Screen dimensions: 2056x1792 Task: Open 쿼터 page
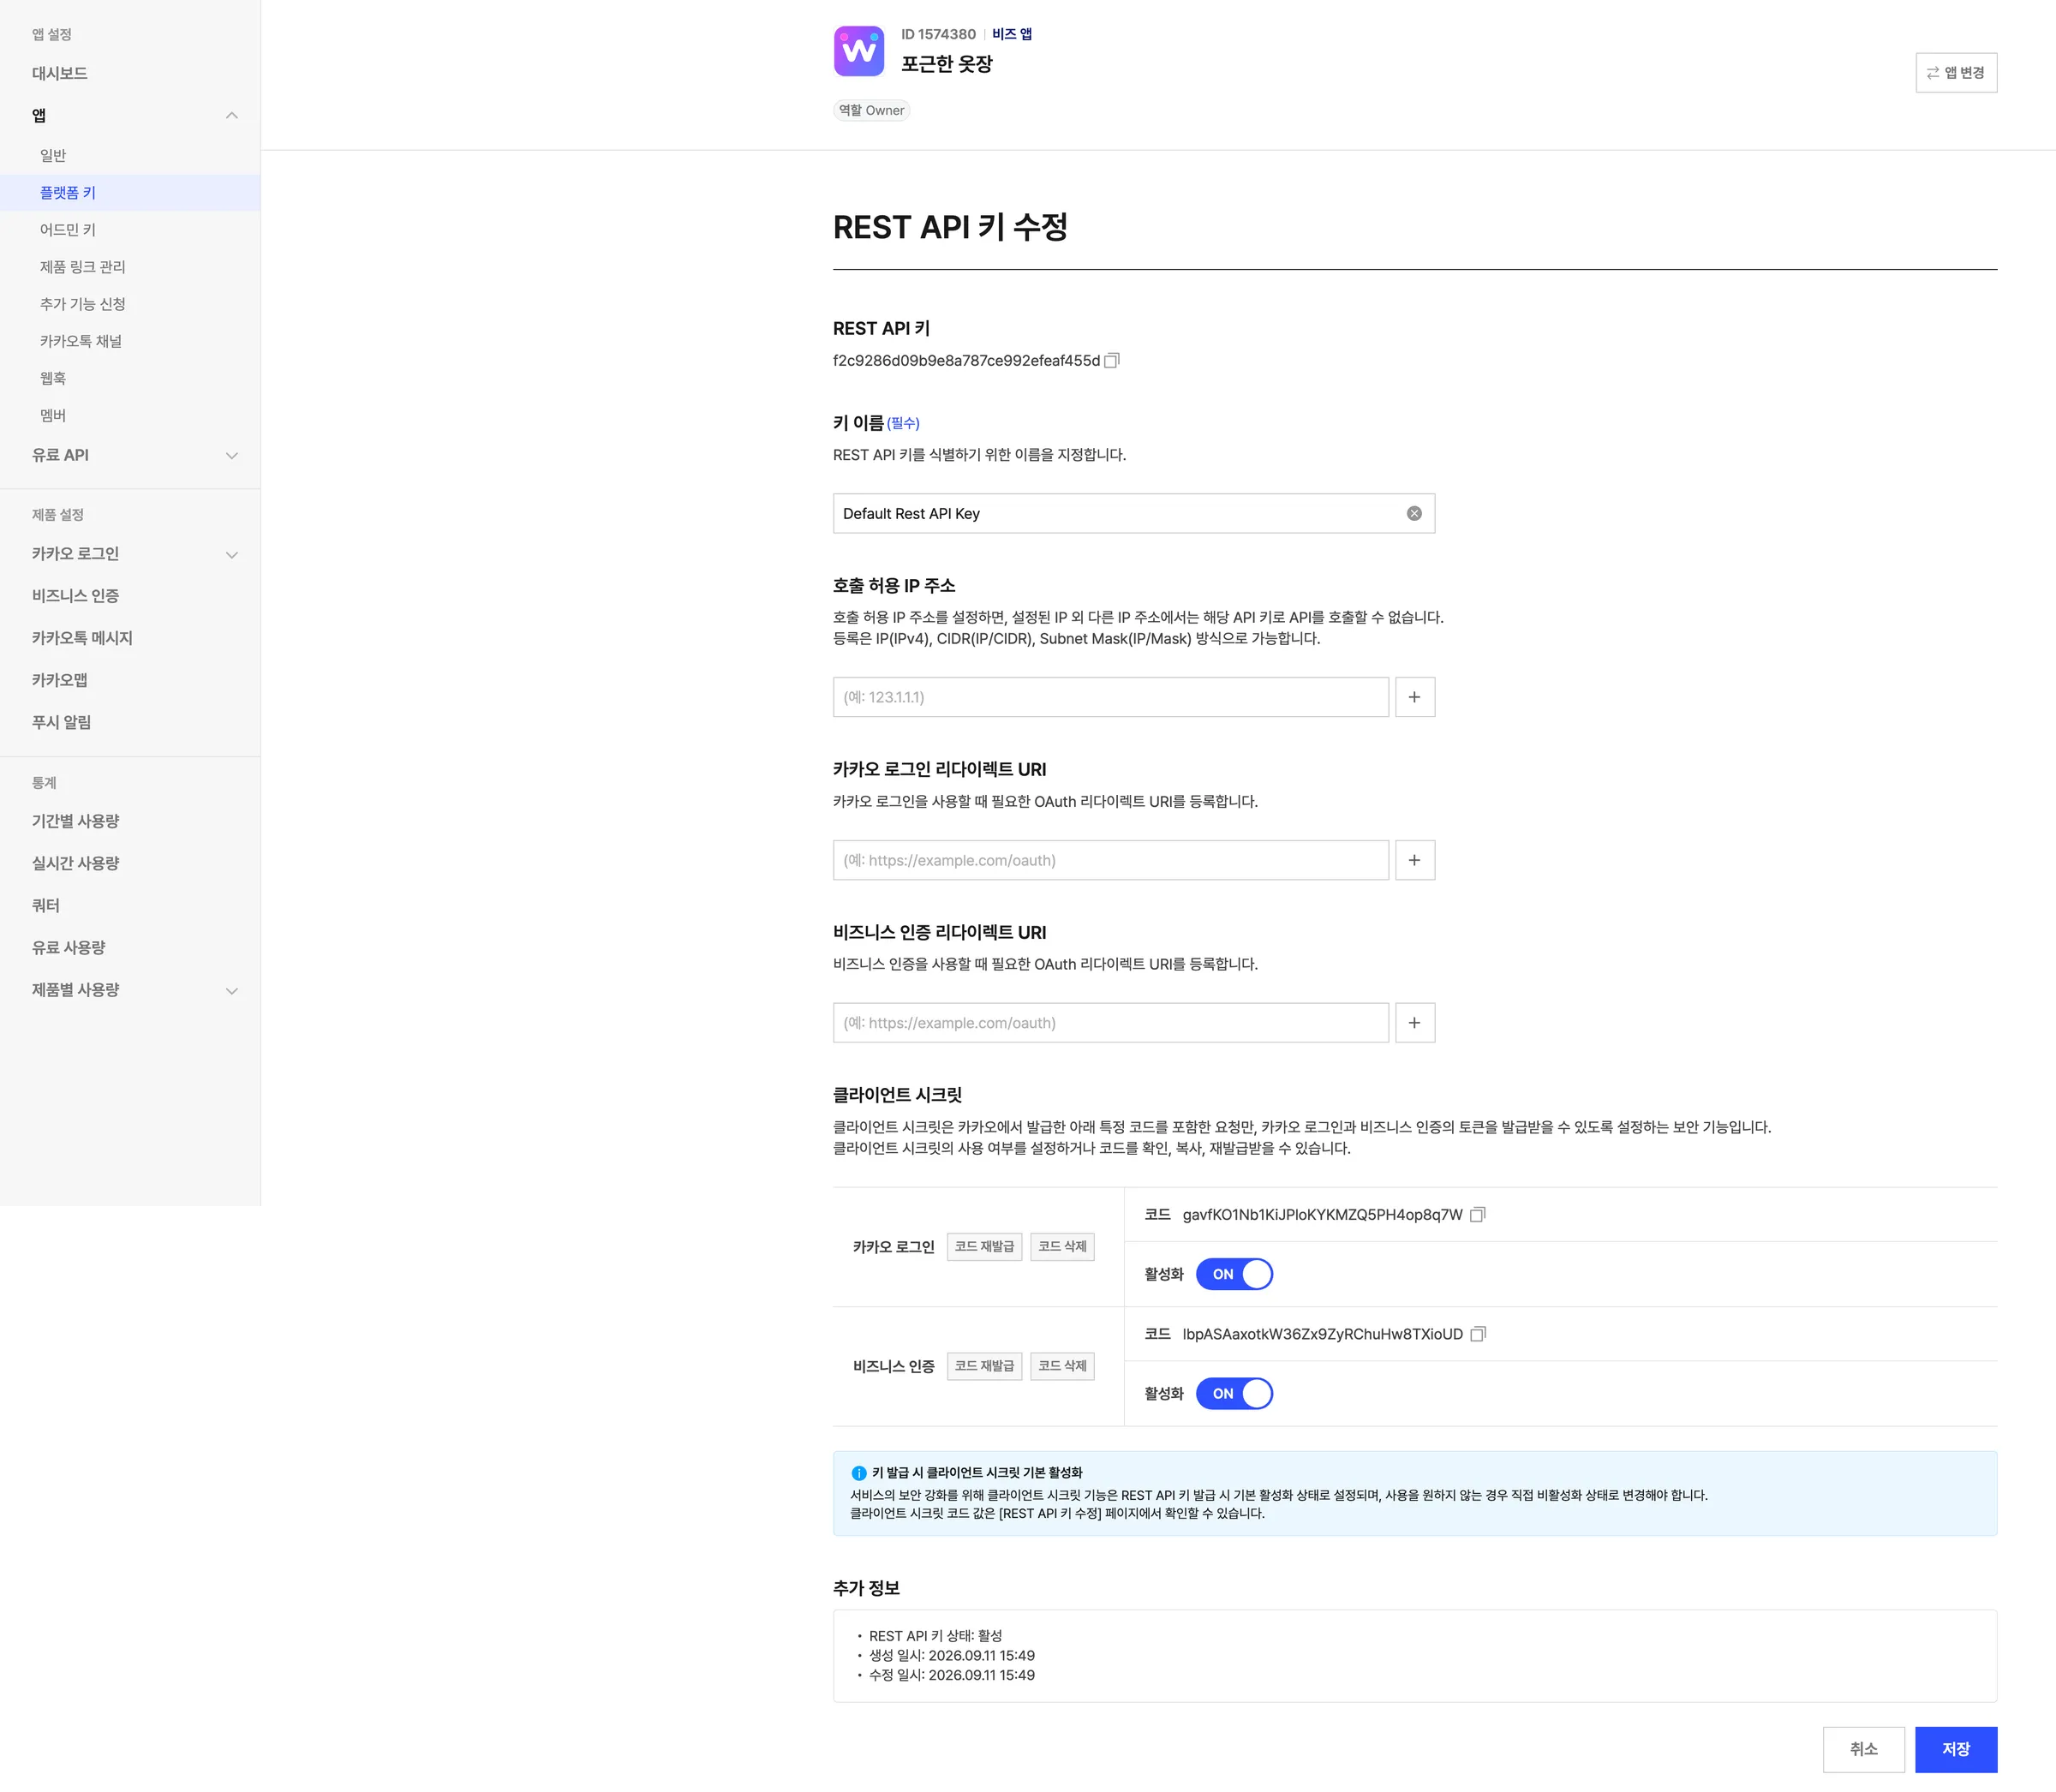(x=46, y=905)
